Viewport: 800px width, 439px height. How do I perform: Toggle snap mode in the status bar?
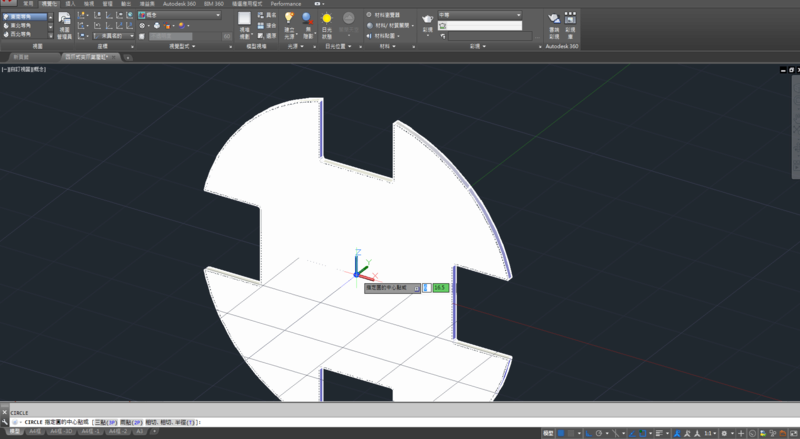(571, 433)
